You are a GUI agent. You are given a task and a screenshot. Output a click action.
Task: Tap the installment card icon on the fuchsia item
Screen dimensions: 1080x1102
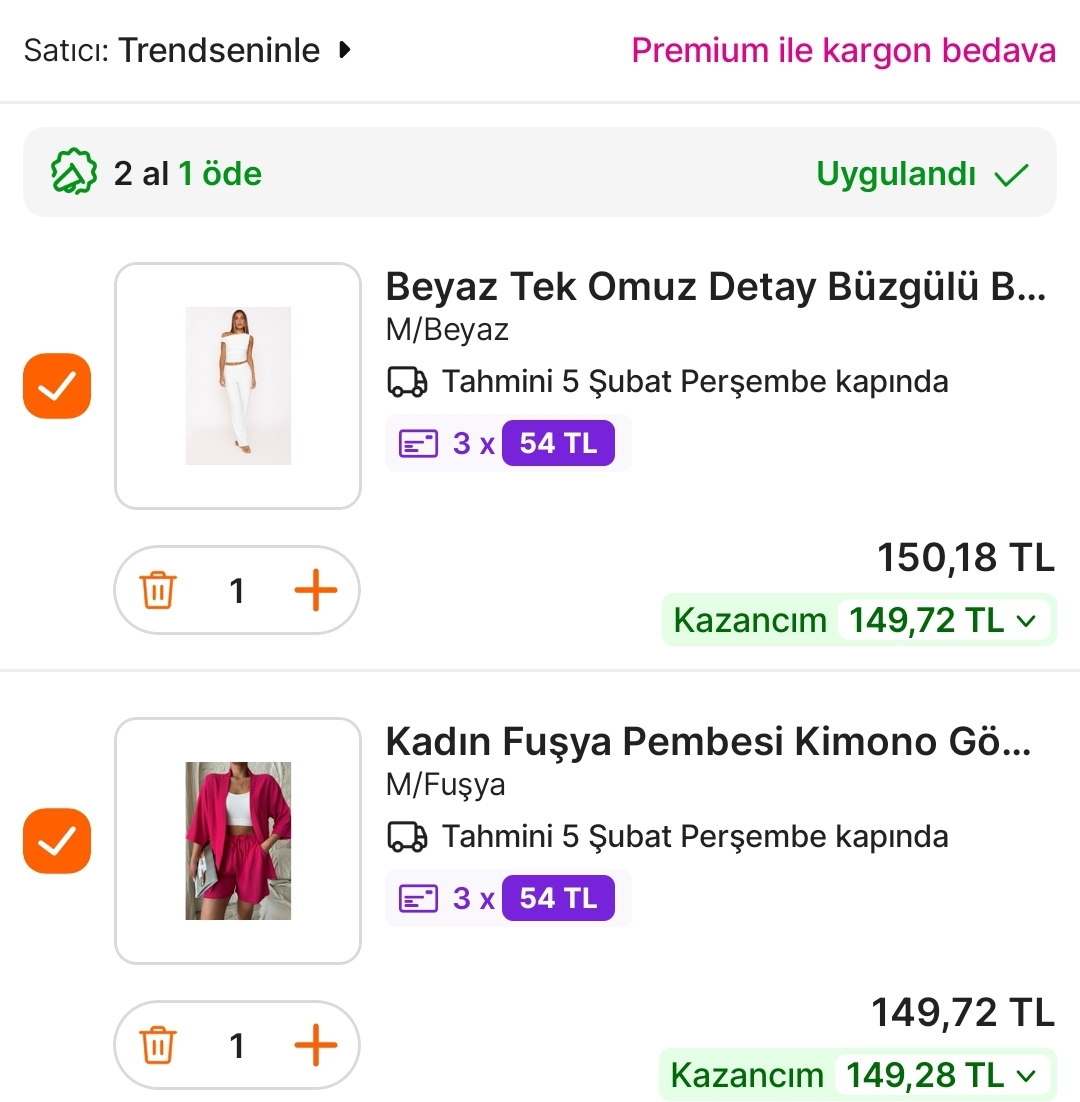pyautogui.click(x=419, y=898)
